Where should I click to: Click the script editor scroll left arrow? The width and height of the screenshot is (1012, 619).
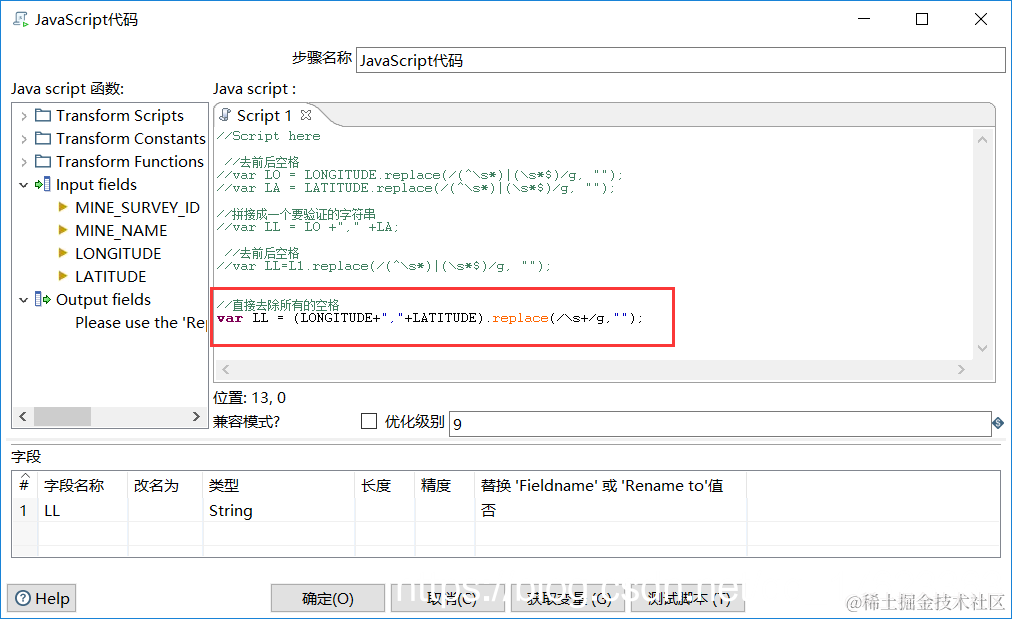pyautogui.click(x=226, y=369)
